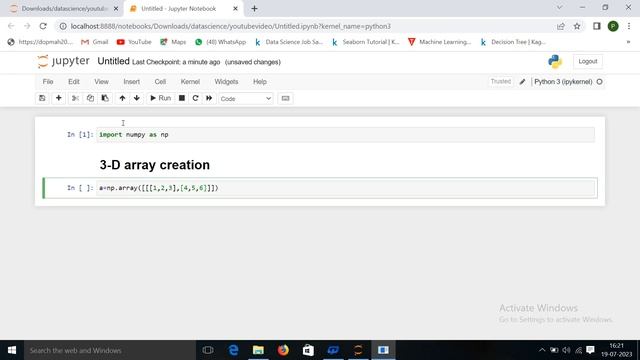Open Task View on the taskbar

pos(208,350)
